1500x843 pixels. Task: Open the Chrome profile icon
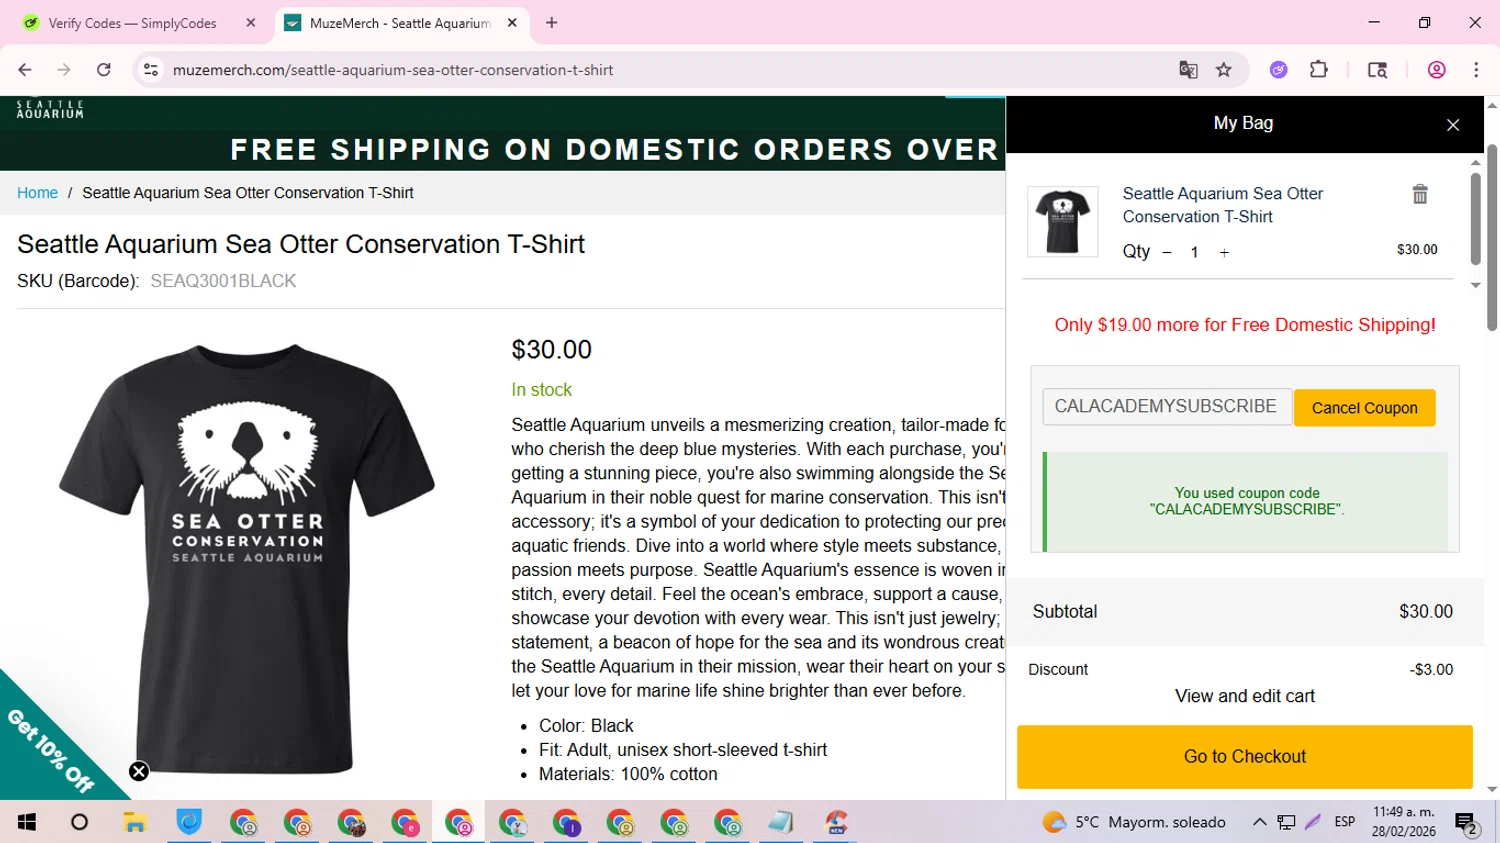pyautogui.click(x=1437, y=70)
